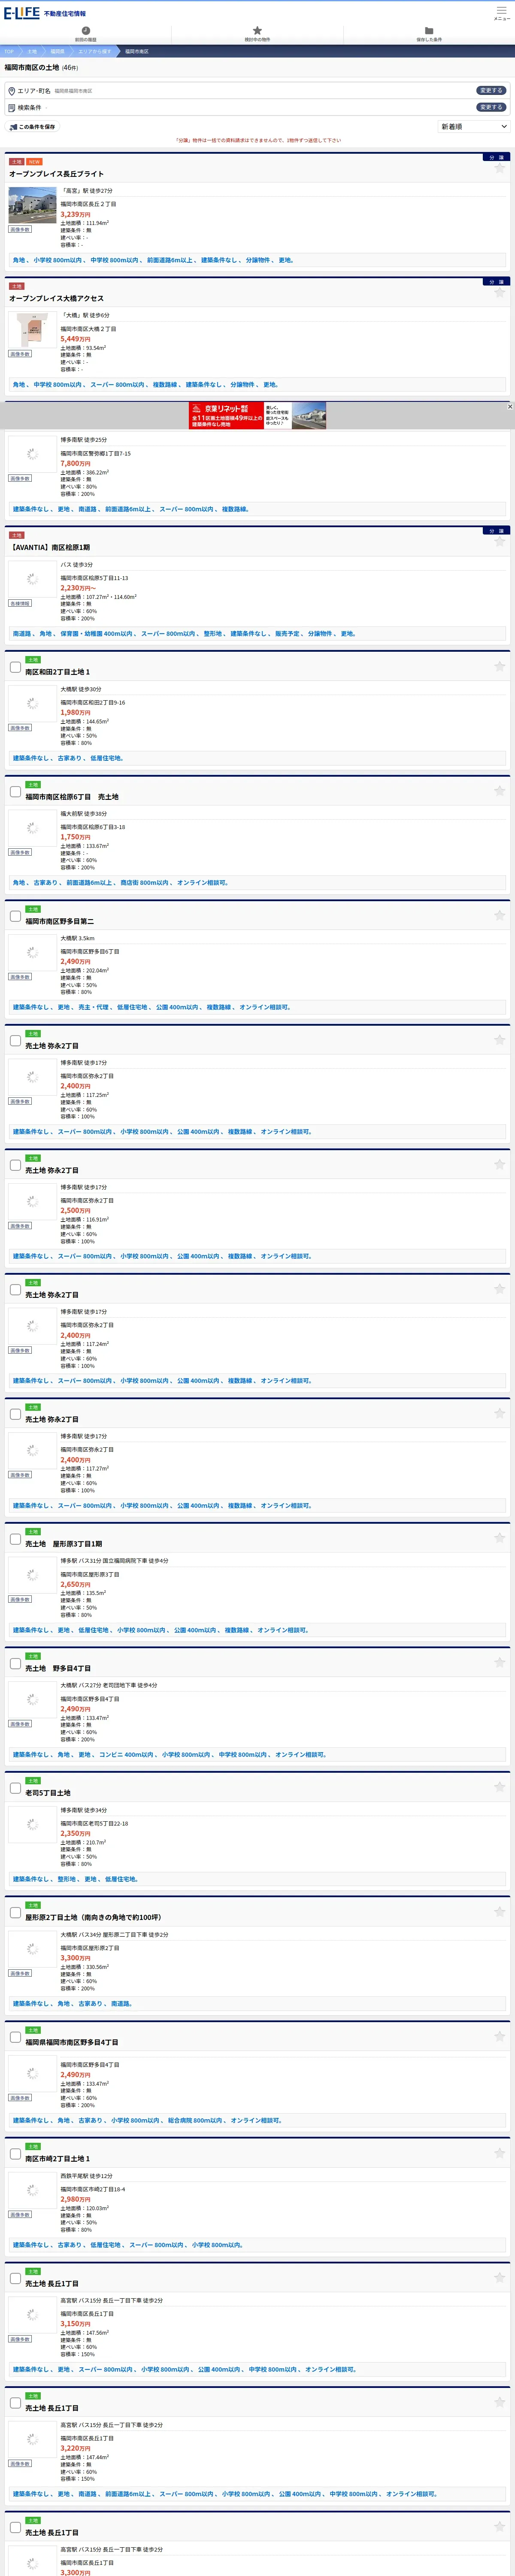Close the advertisement banner
Image resolution: width=515 pixels, height=2576 pixels.
pos(510,406)
